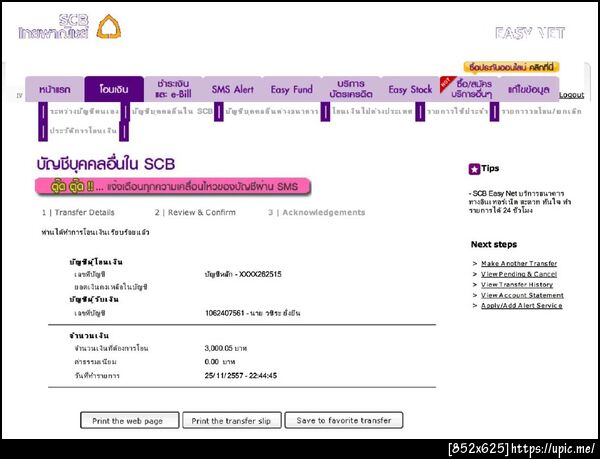Screen dimensions: 600x459
Task: Open the View Pending & Cancel link
Action: tap(519, 274)
